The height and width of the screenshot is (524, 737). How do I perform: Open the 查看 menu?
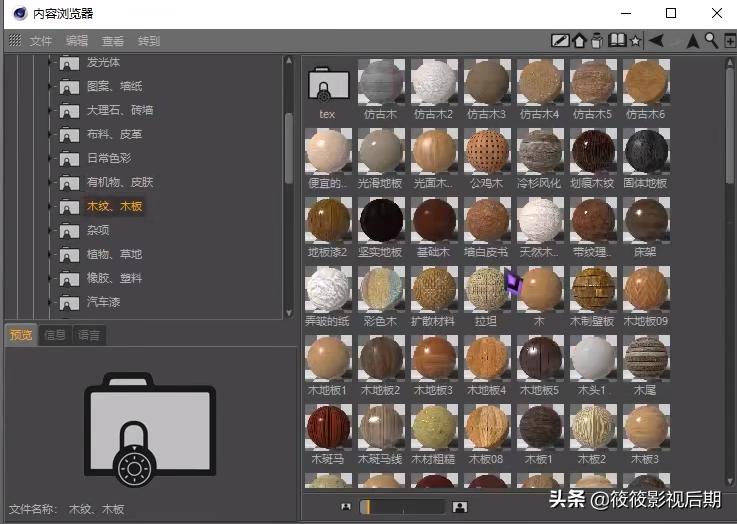point(113,41)
